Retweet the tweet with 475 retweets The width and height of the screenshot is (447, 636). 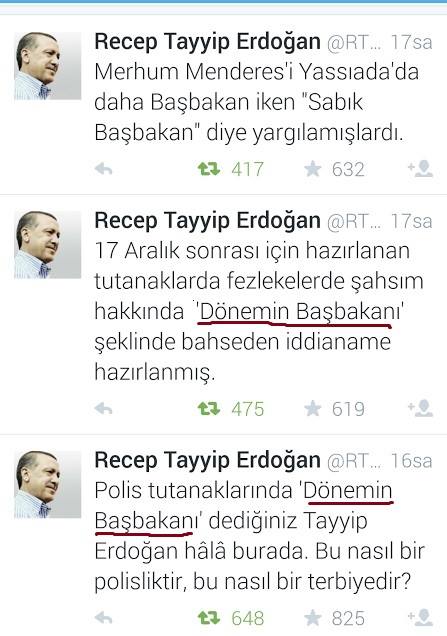(x=209, y=408)
